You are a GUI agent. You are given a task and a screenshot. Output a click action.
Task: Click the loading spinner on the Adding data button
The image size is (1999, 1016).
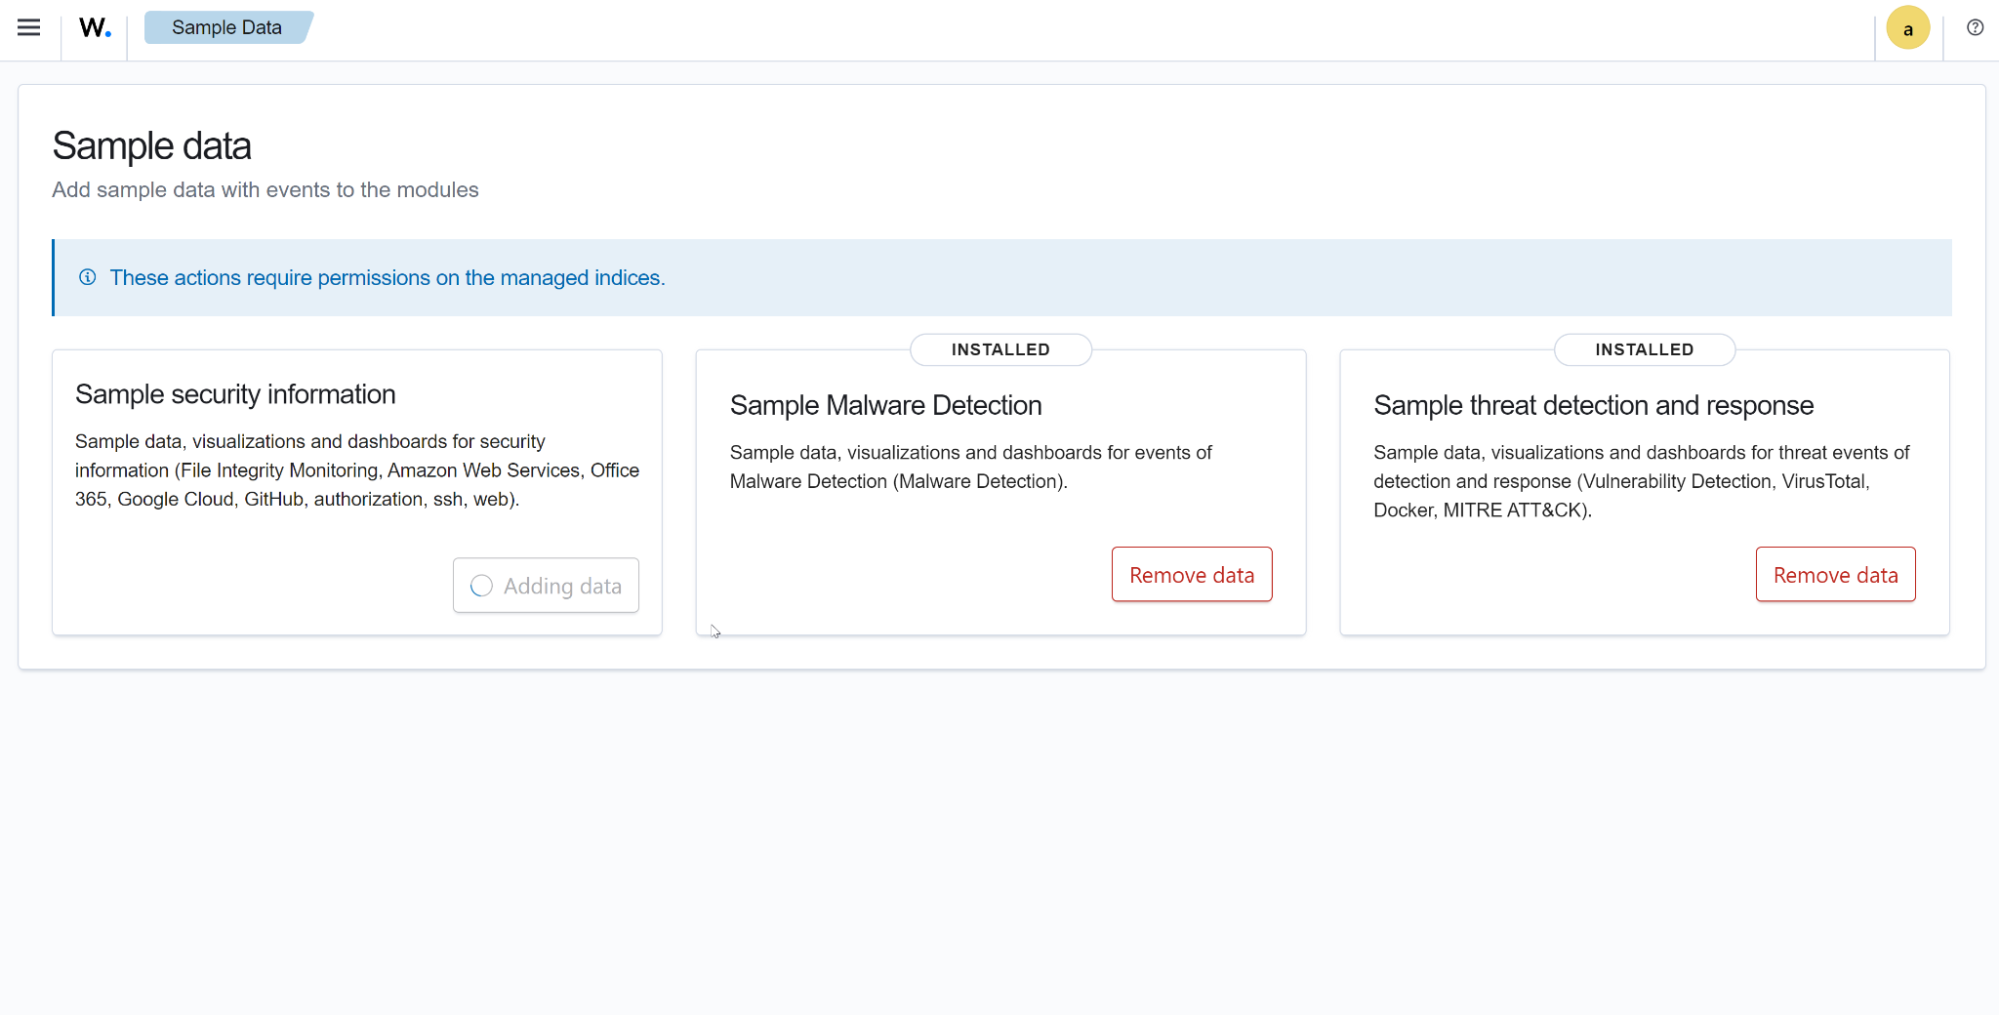(481, 585)
